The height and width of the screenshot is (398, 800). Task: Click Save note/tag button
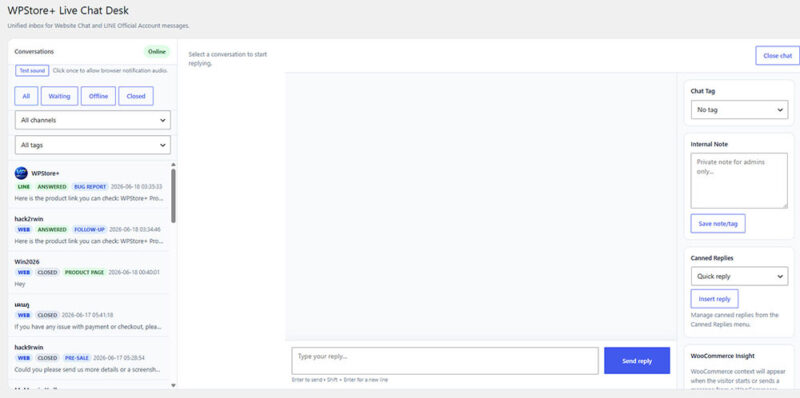[718, 223]
